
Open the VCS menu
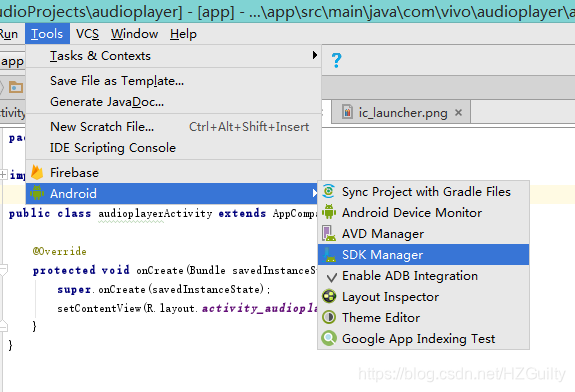(87, 34)
